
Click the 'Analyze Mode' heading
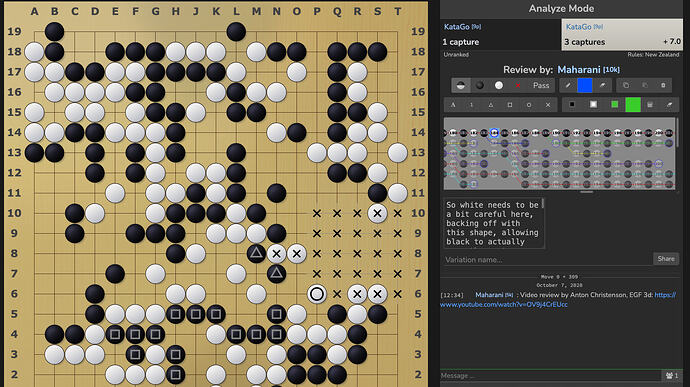click(561, 8)
